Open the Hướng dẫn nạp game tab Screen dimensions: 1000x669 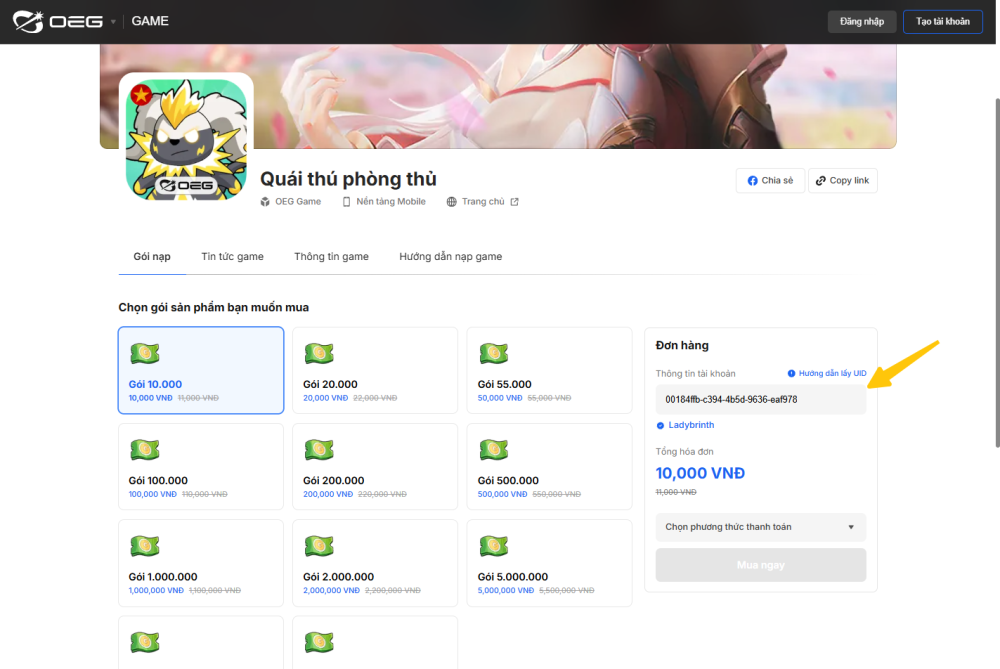450,257
